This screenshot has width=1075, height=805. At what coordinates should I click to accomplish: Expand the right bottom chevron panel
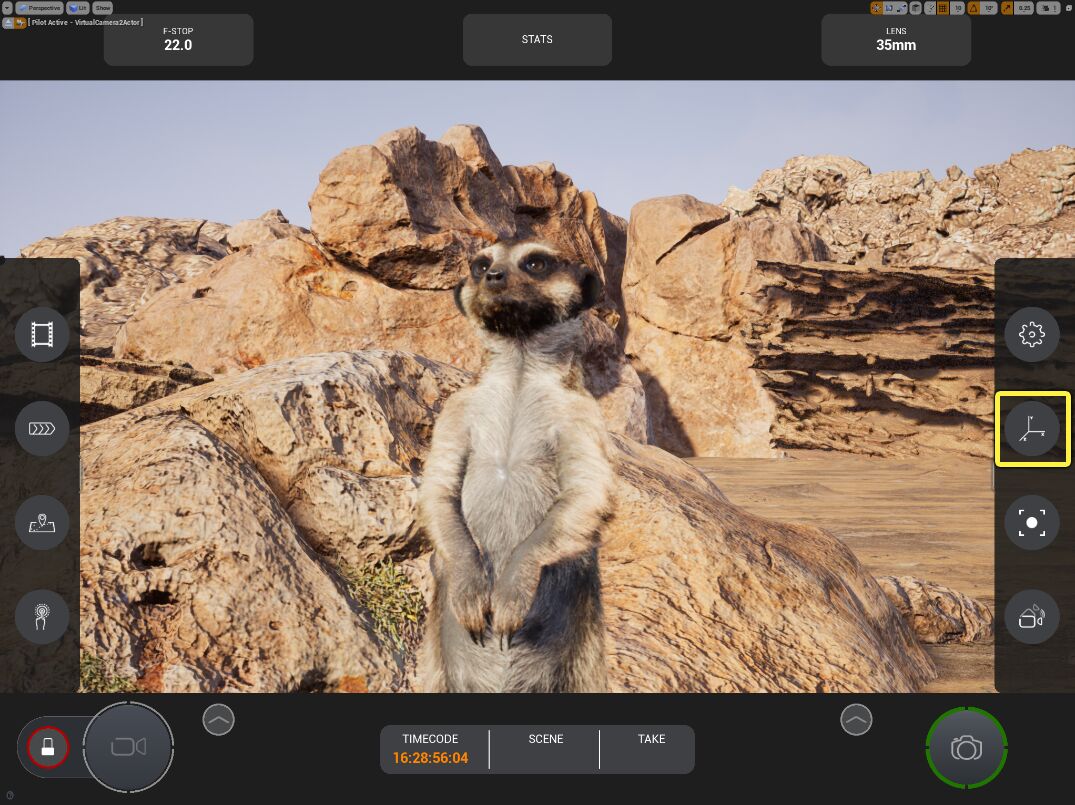[856, 719]
